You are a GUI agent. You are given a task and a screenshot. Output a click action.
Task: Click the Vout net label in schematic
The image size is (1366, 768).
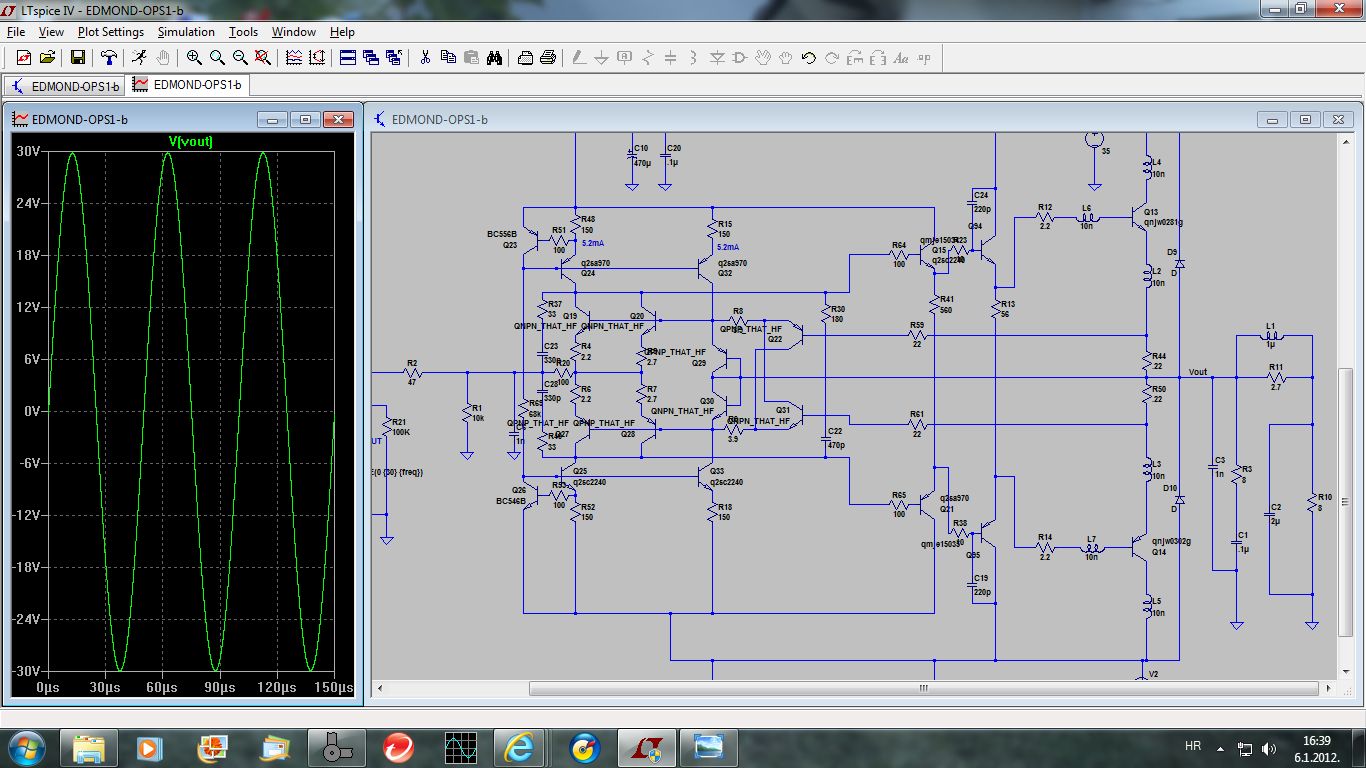(1198, 372)
